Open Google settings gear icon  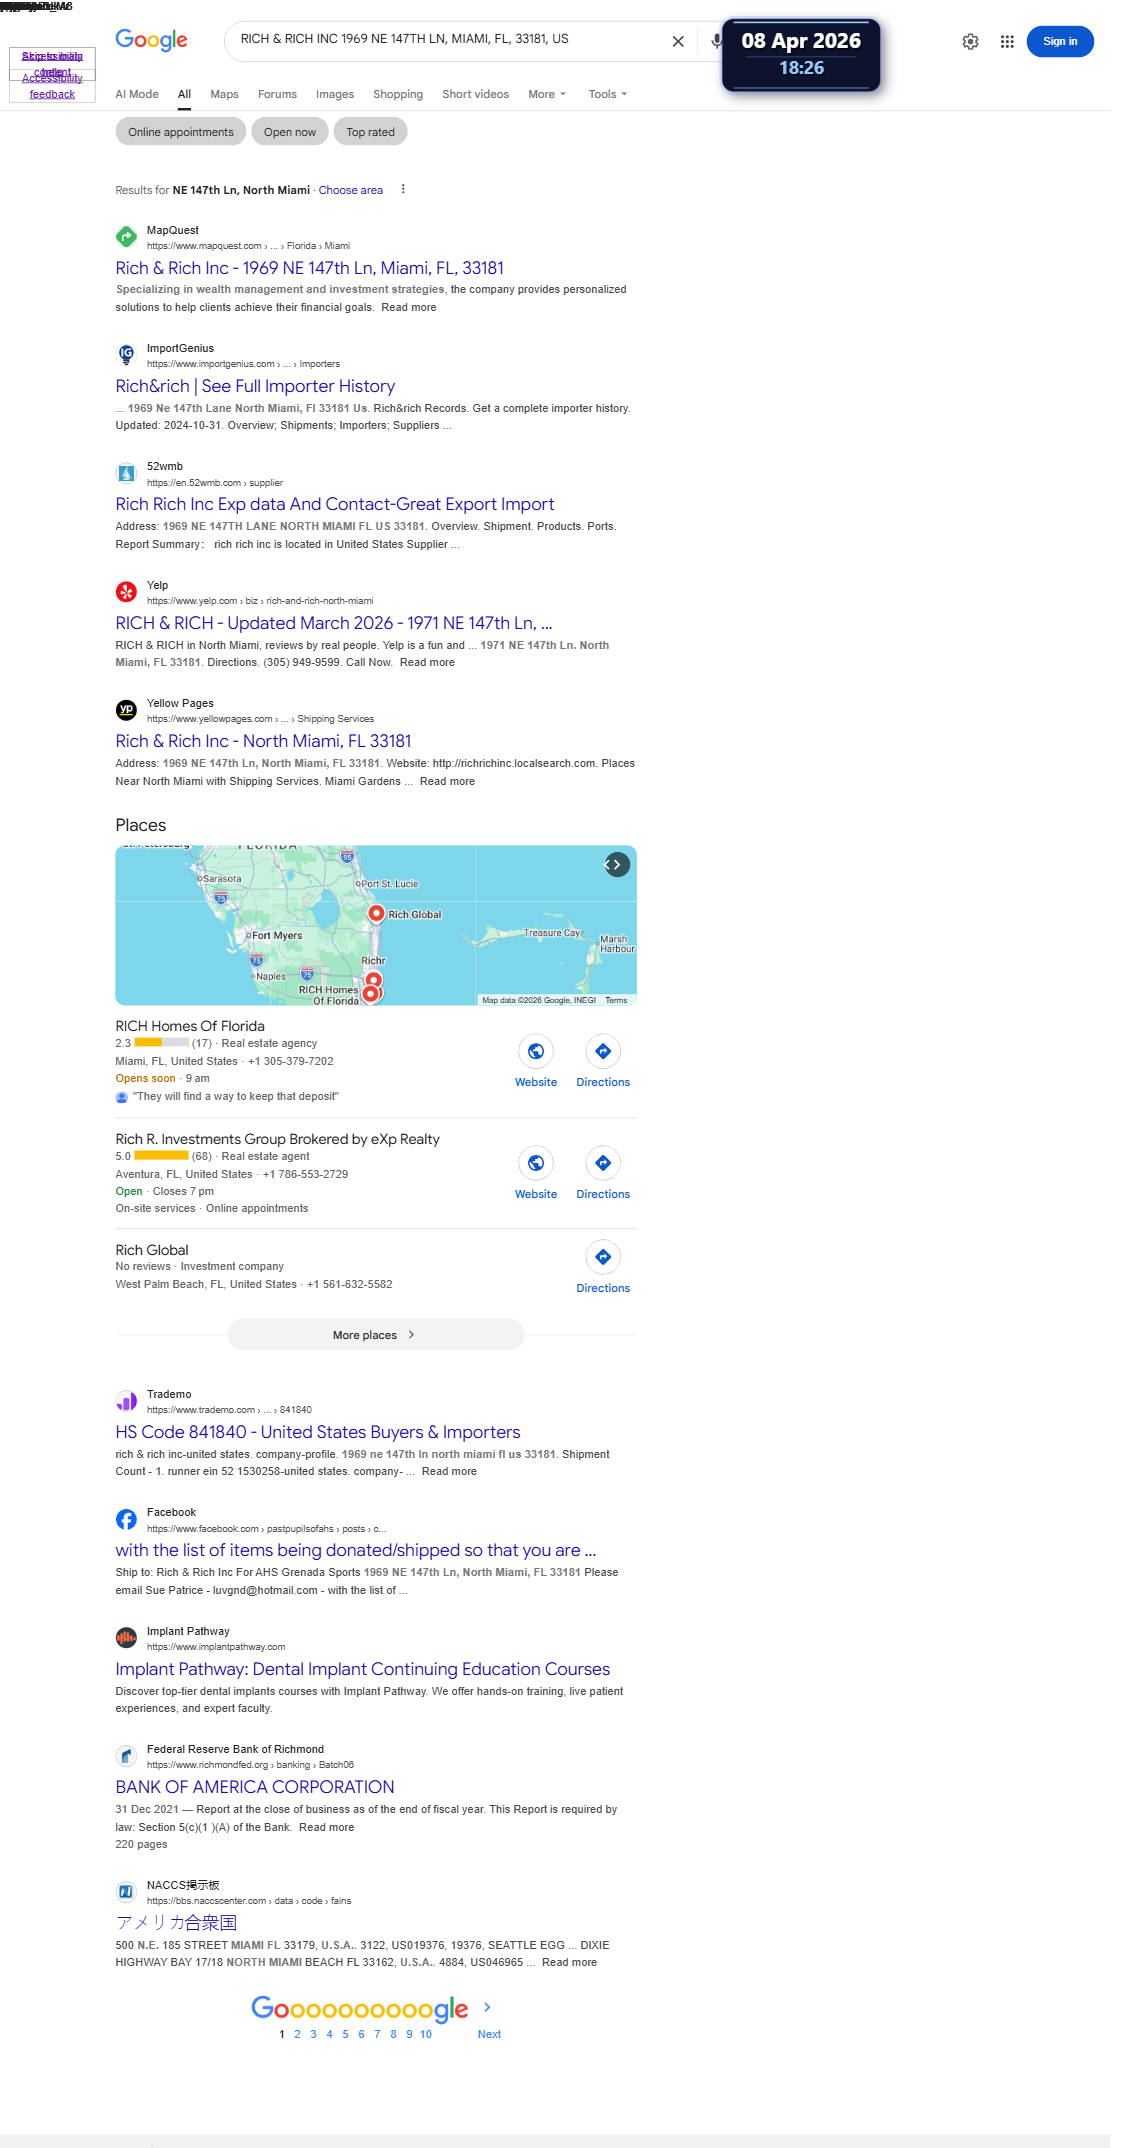tap(970, 42)
